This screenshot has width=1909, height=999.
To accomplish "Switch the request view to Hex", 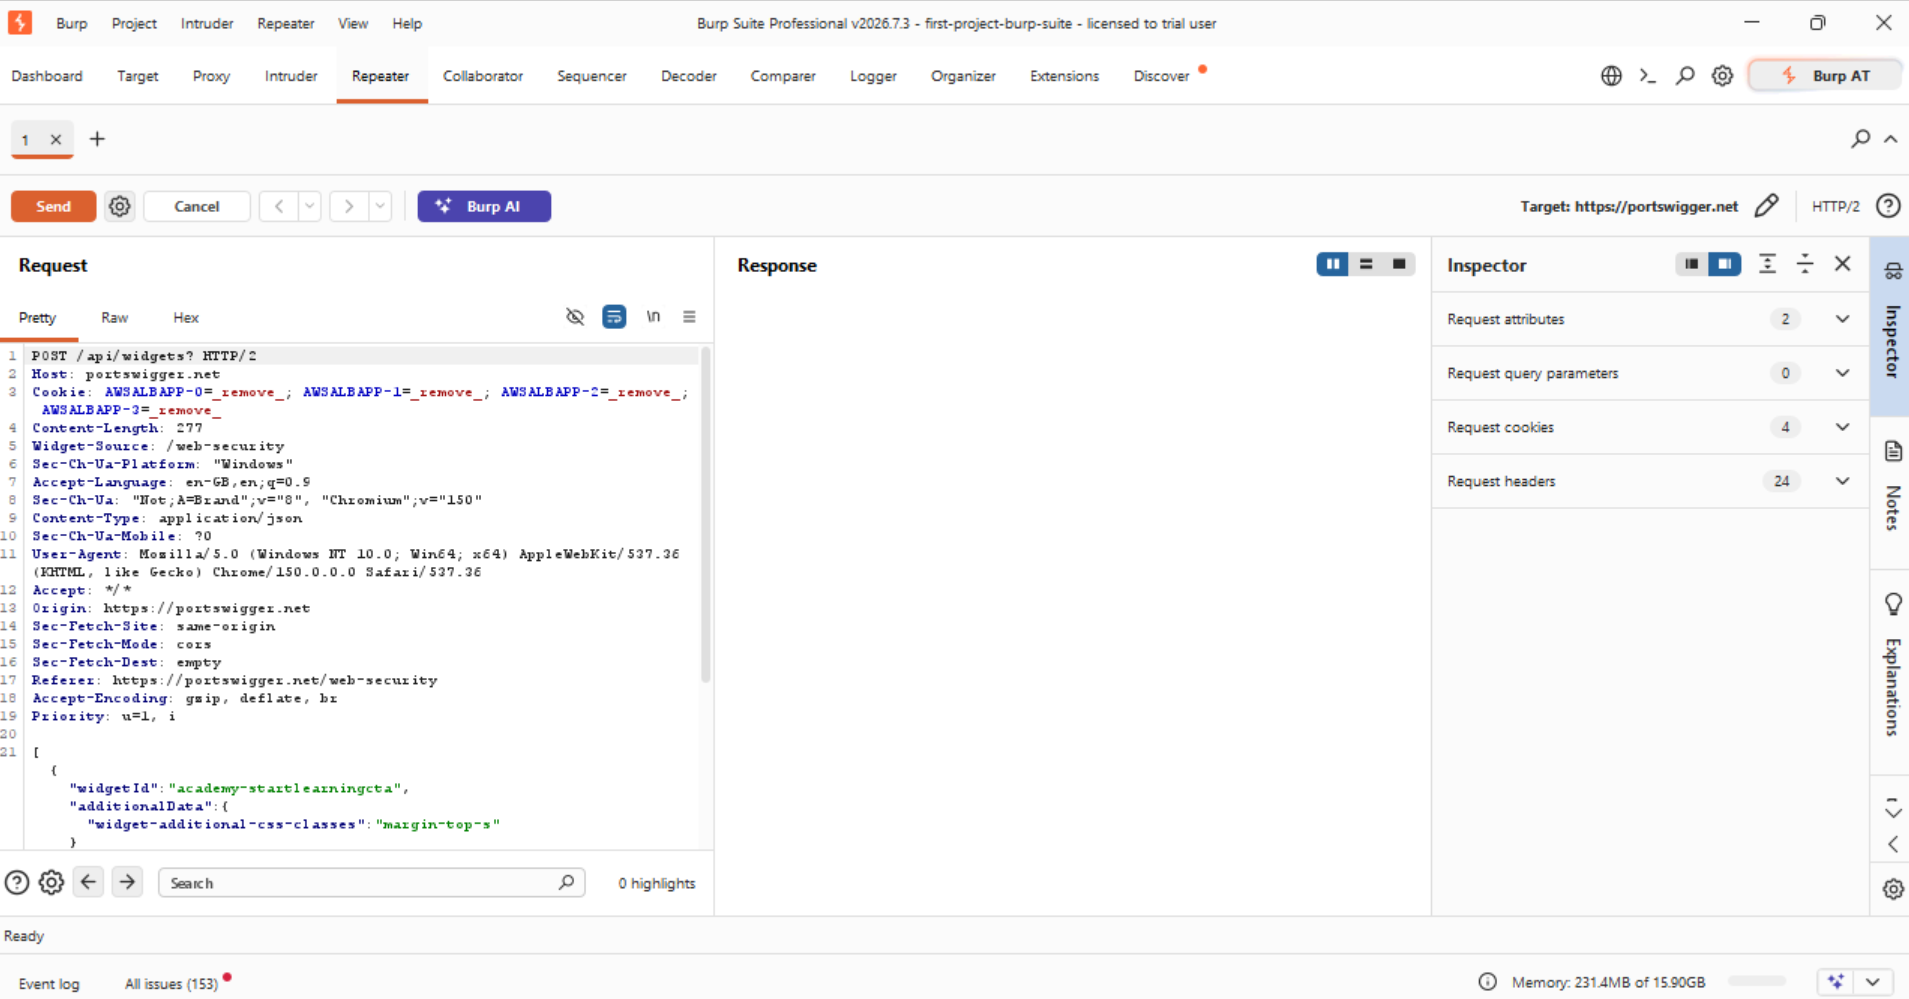I will click(186, 317).
